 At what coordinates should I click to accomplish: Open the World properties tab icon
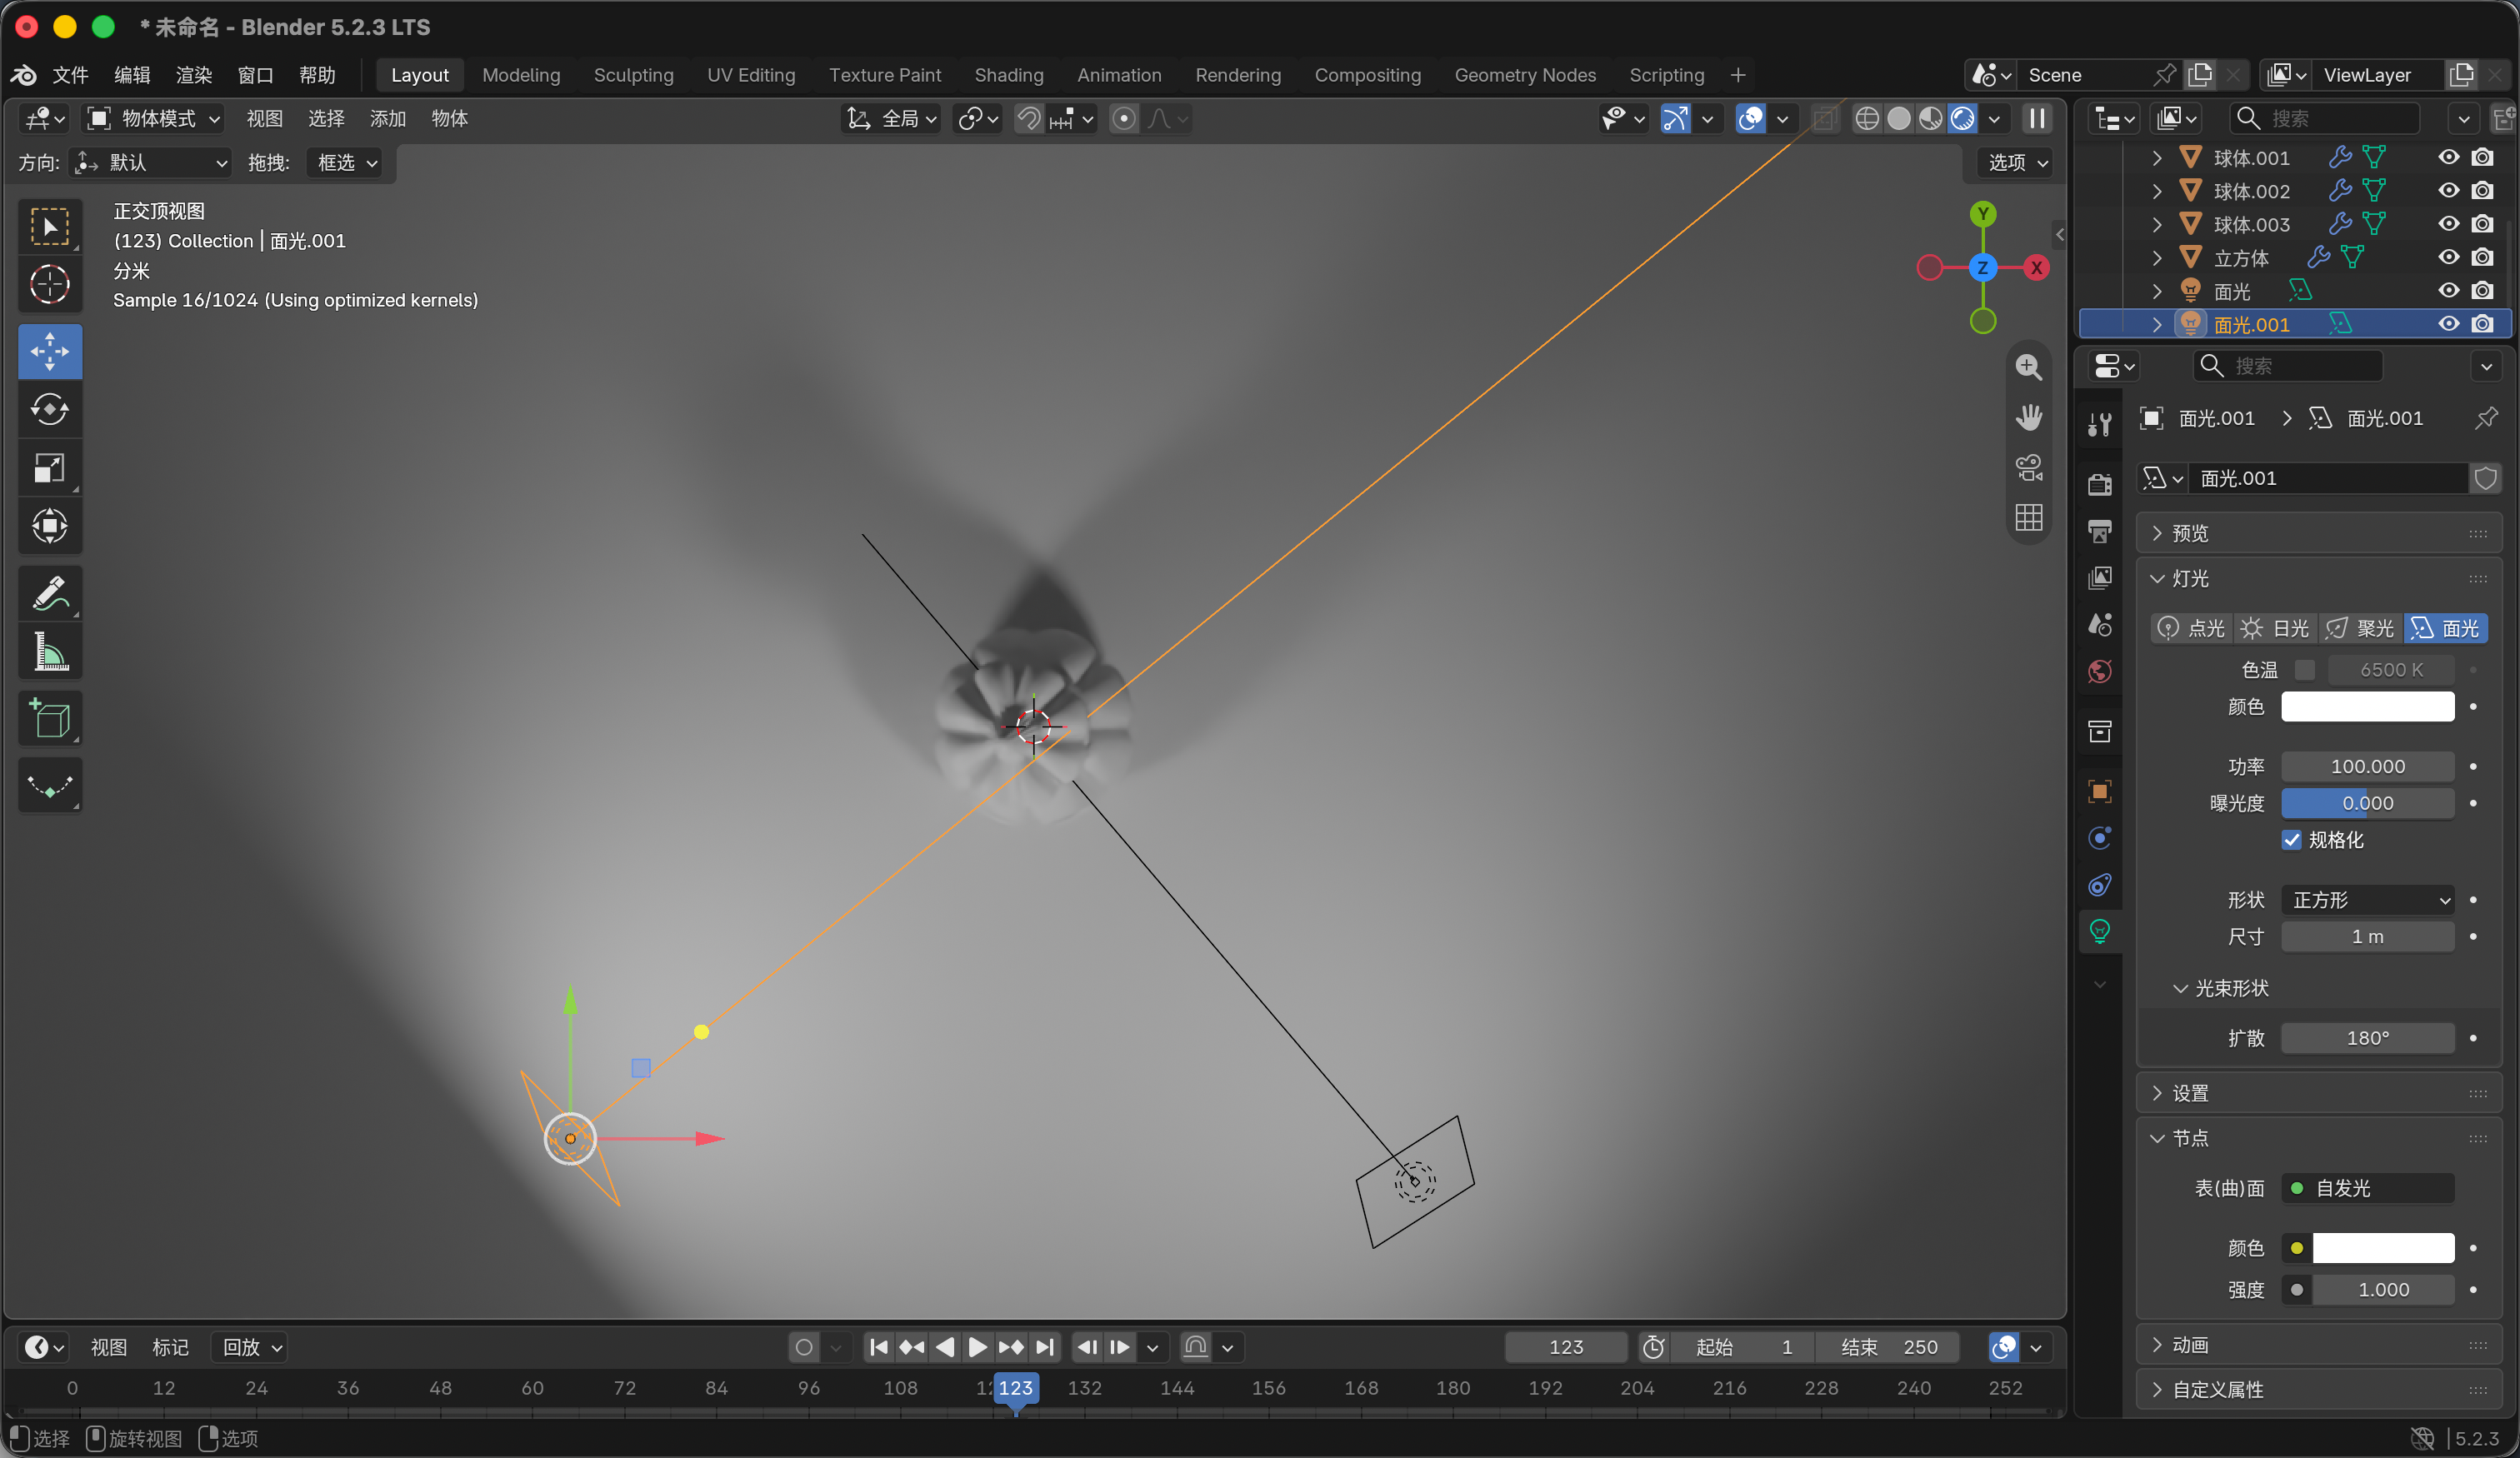pyautogui.click(x=2100, y=671)
